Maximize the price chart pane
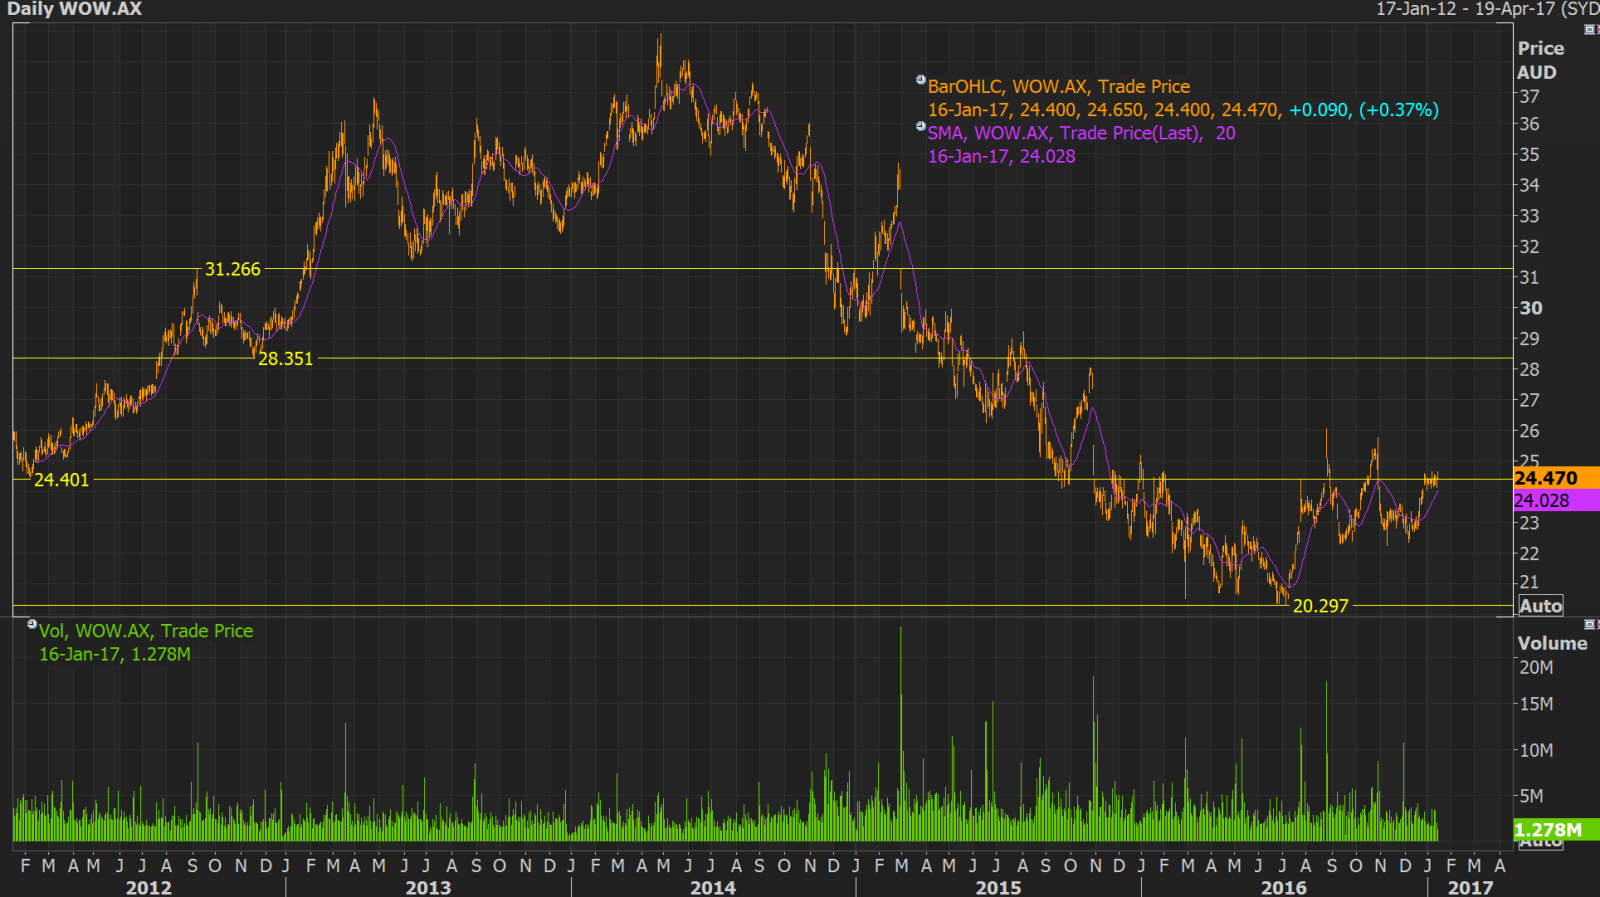Screen dimensions: 1600x897 point(1590,29)
